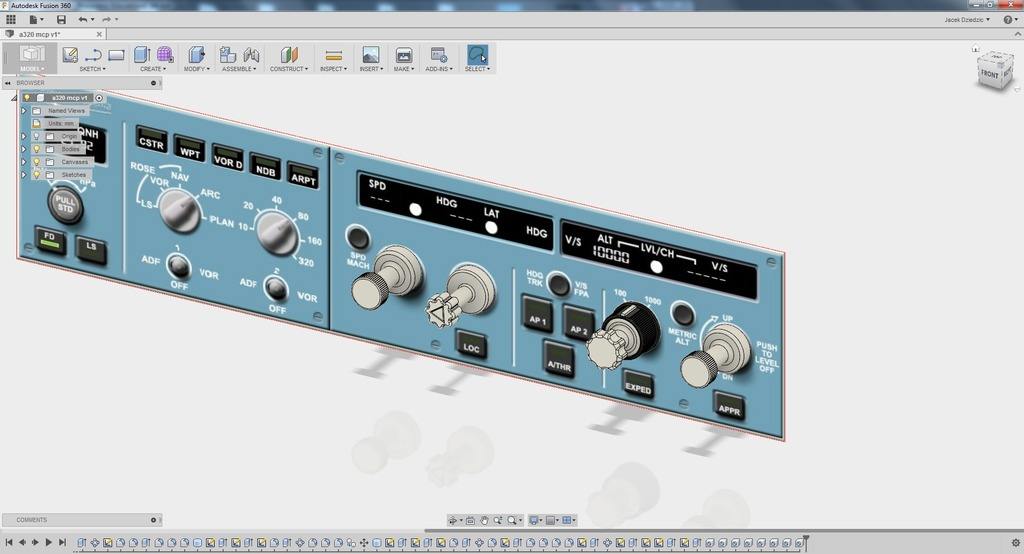Open the CONSTRUCT dropdown menu
Image resolution: width=1024 pixels, height=554 pixels.
[x=289, y=69]
